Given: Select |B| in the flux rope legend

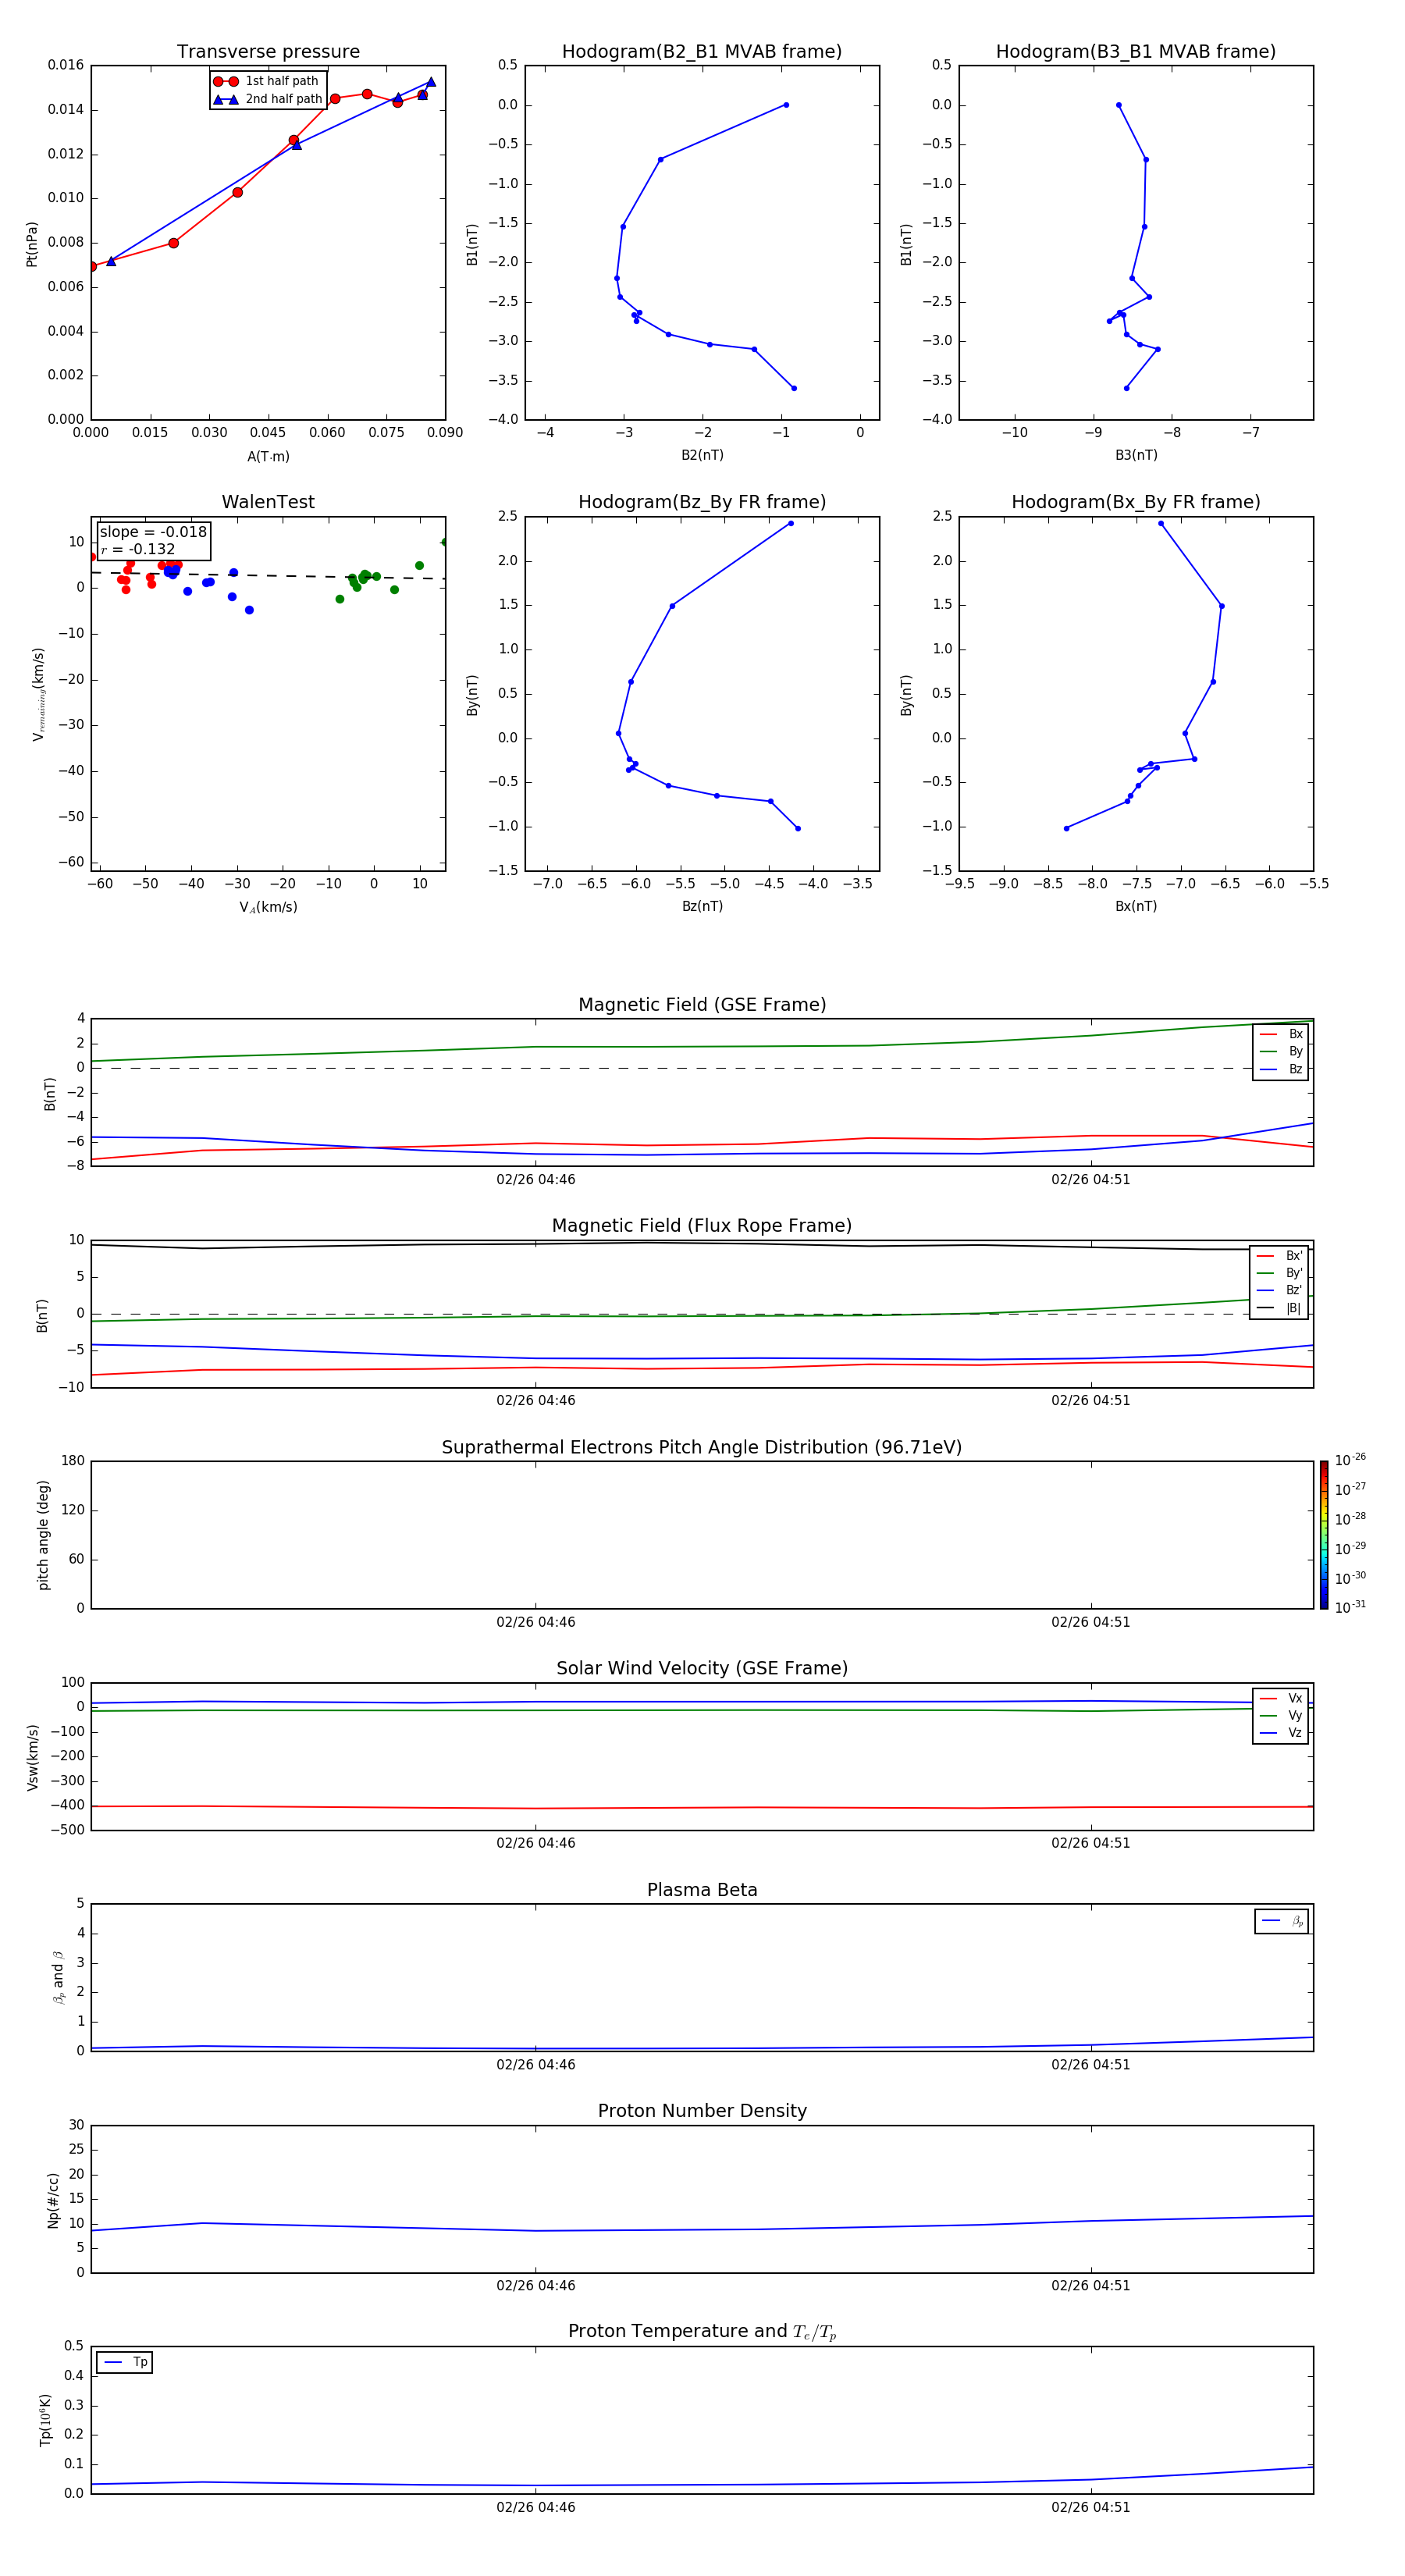Looking at the screenshot, I should (x=1280, y=1308).
